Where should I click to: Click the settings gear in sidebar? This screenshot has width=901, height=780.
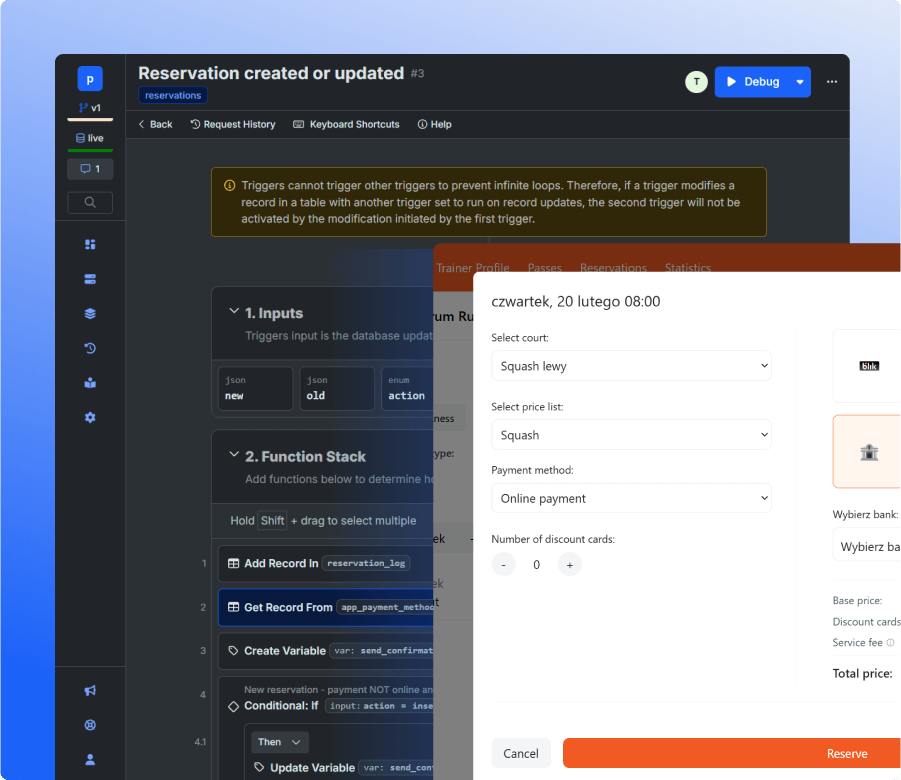90,417
